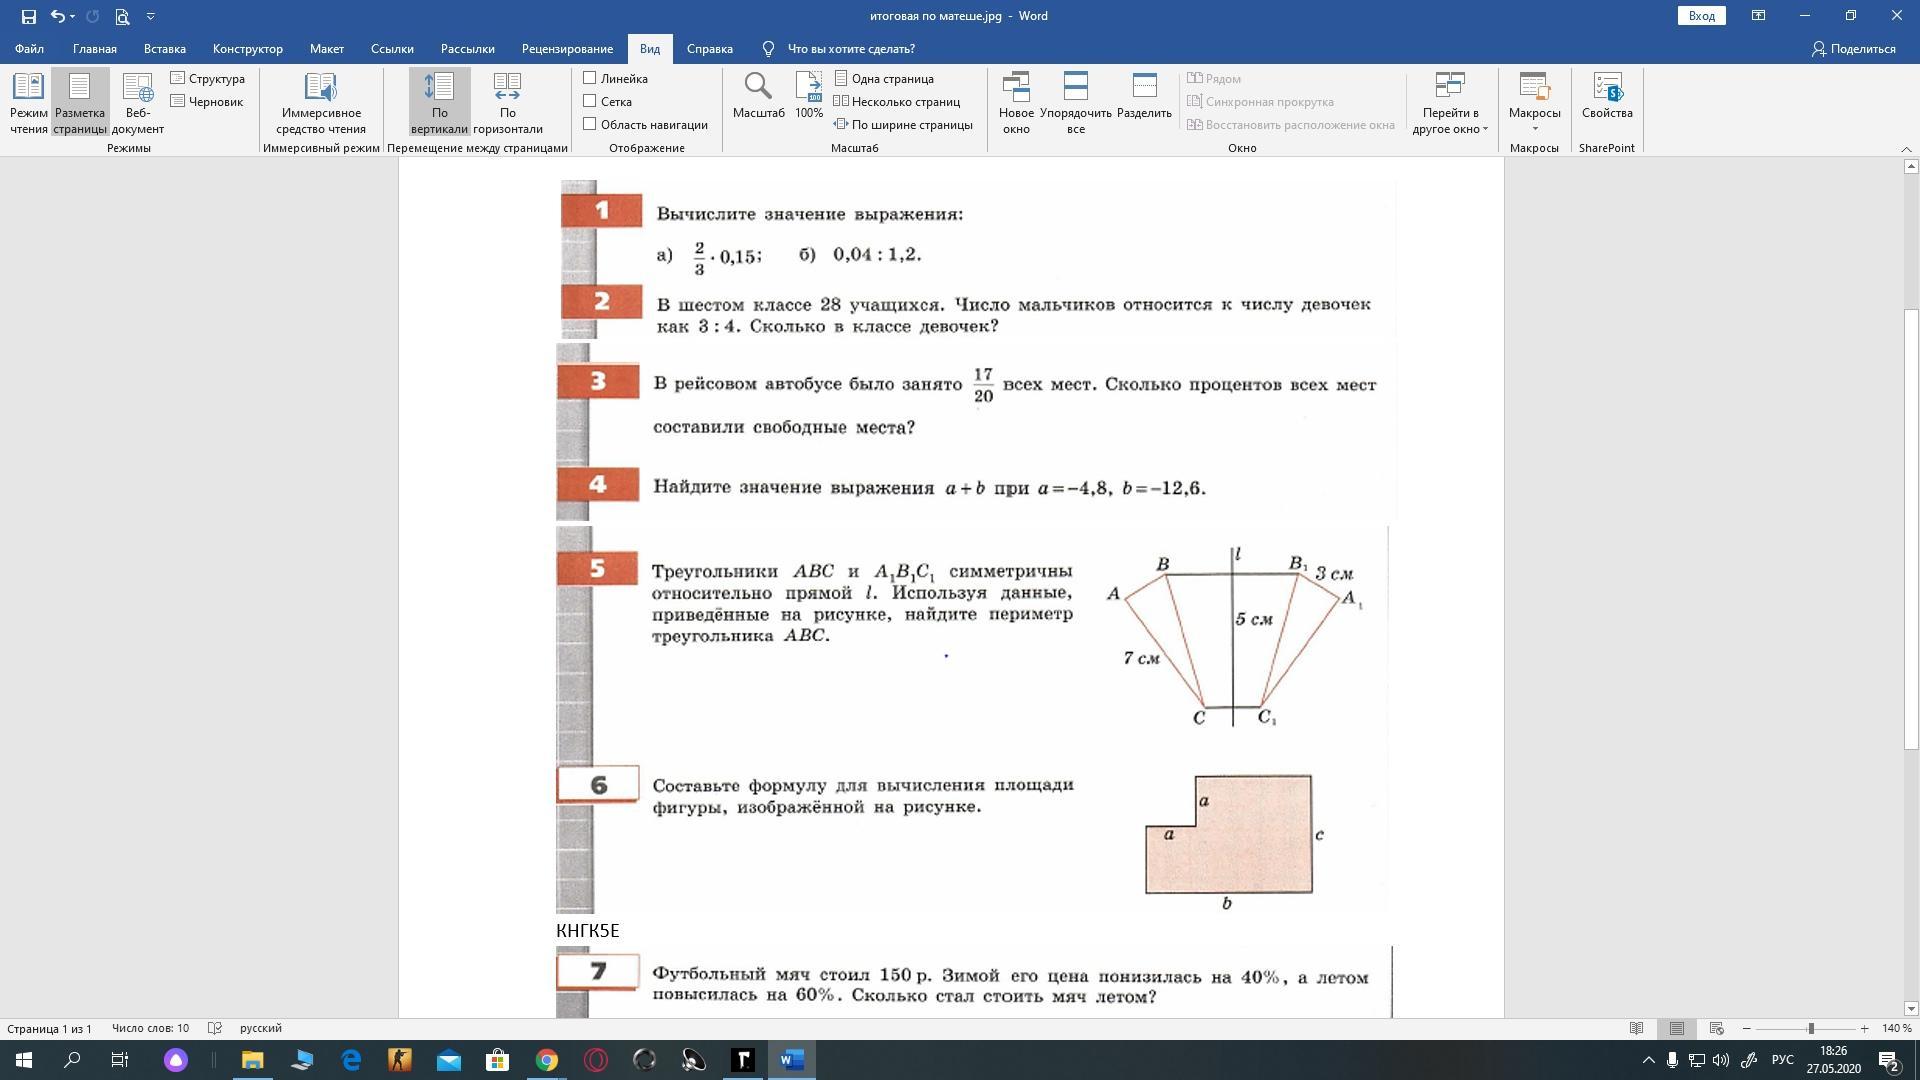Image resolution: width=1920 pixels, height=1080 pixels.
Task: Switch to the Справка tab
Action: (710, 48)
